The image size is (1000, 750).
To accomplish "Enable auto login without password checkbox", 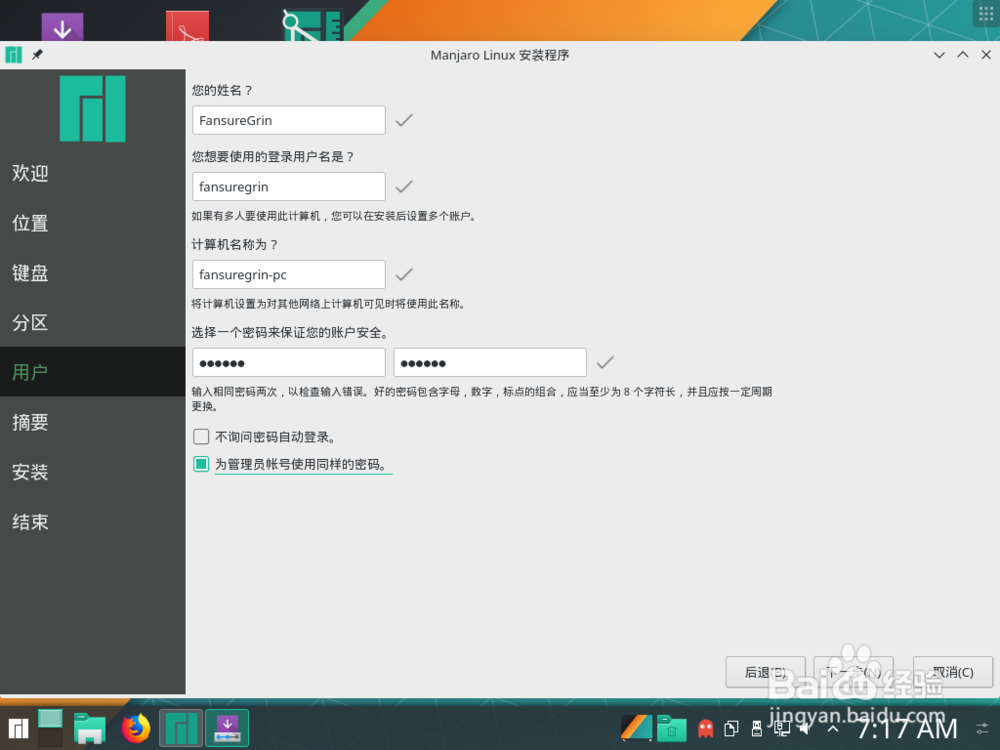I will point(201,437).
